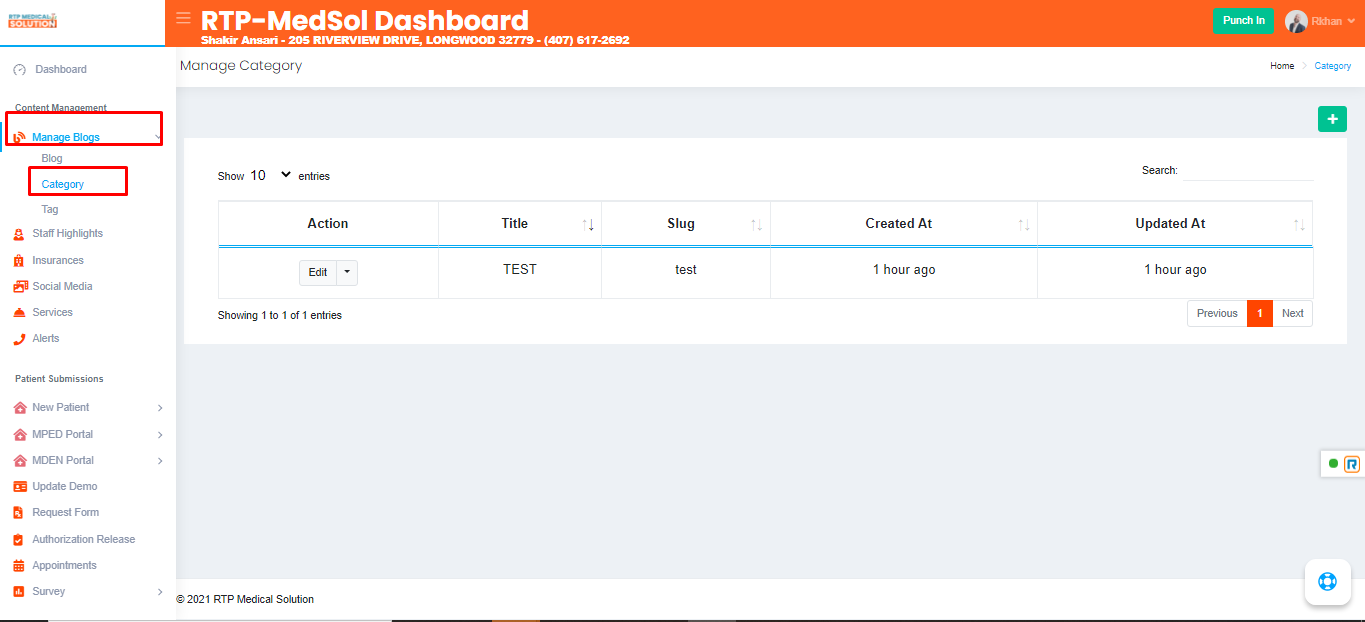Open the Show entries count dropdown
The height and width of the screenshot is (622, 1365).
point(270,175)
